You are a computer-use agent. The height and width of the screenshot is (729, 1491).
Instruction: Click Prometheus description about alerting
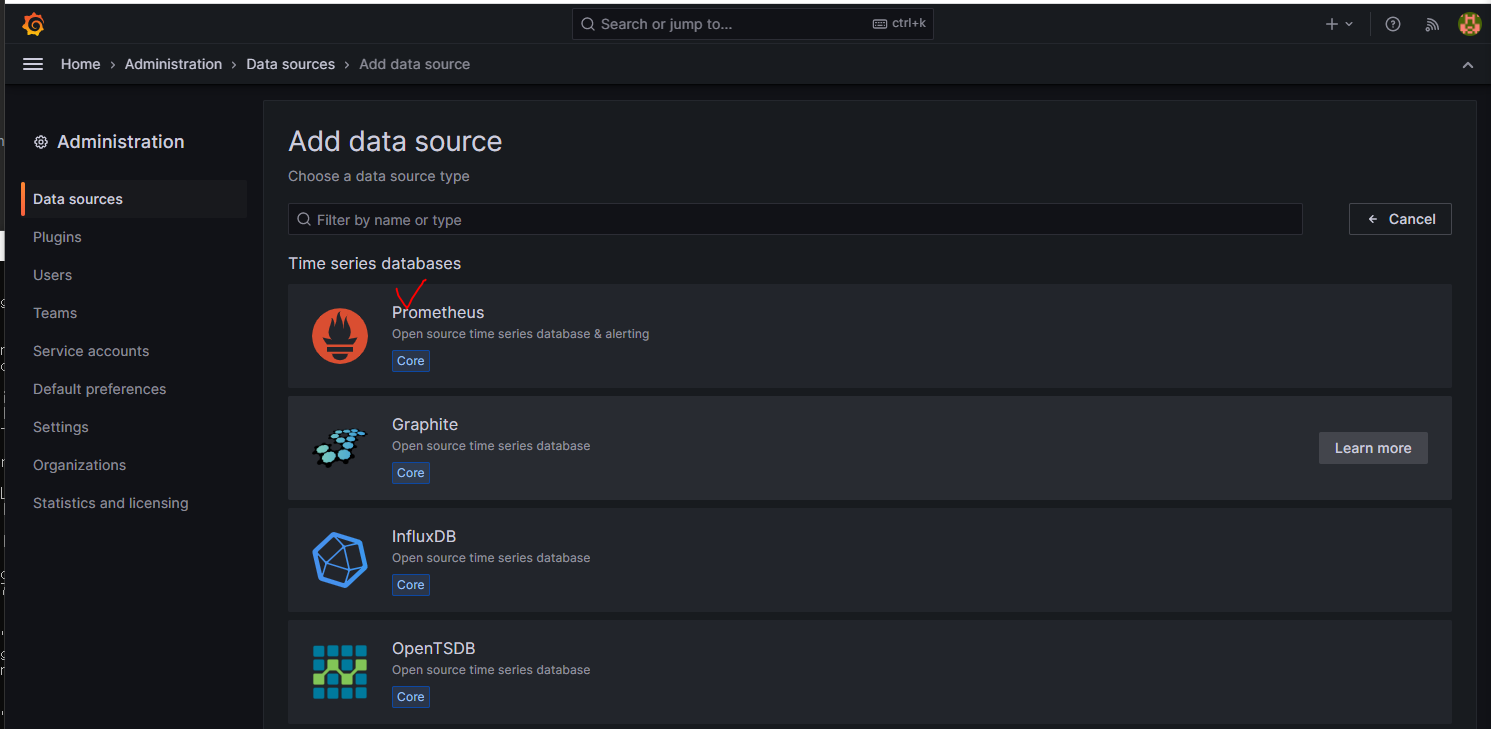[521, 334]
